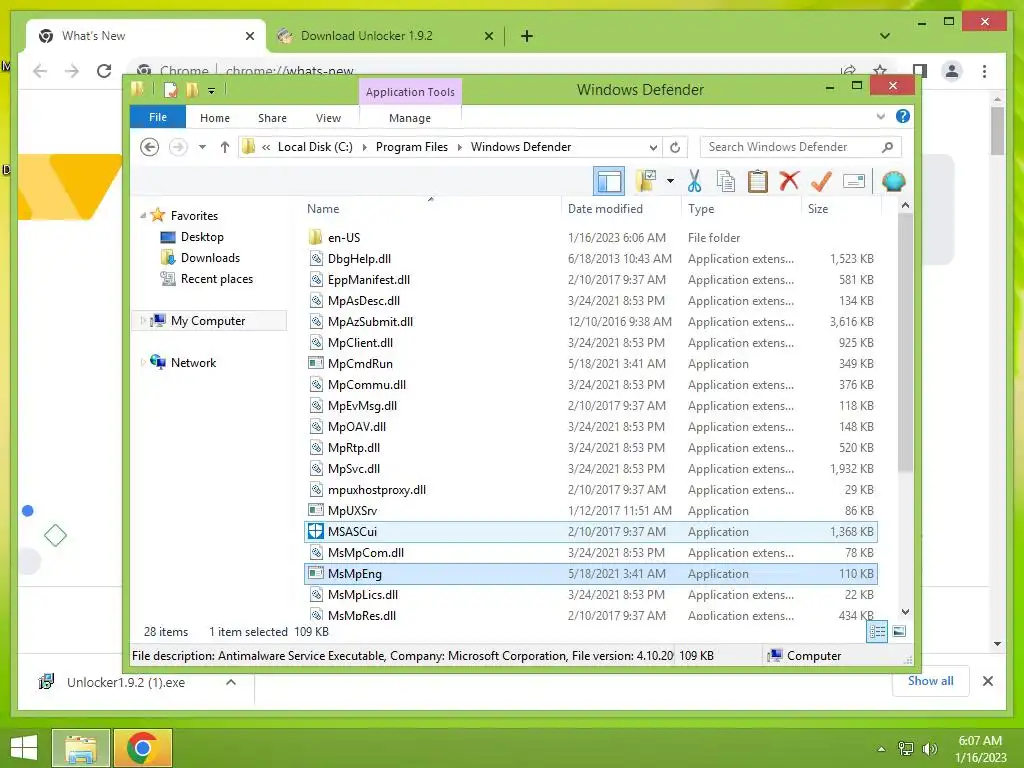Screen dimensions: 1024x768
Task: Select DbgHelp.dll file
Action: (x=591, y=259)
